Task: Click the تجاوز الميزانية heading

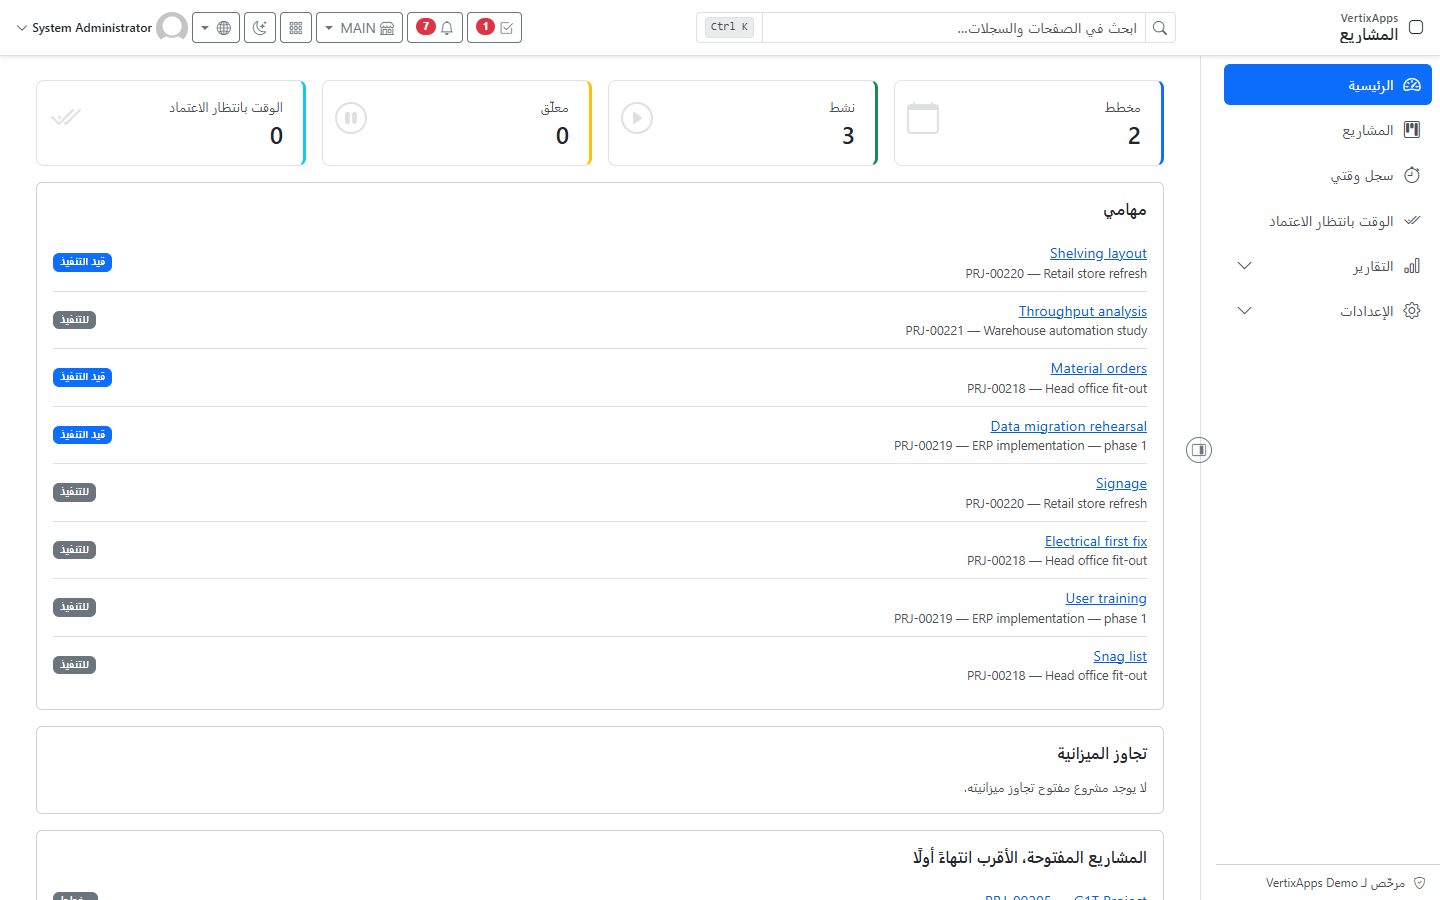Action: pos(1102,753)
